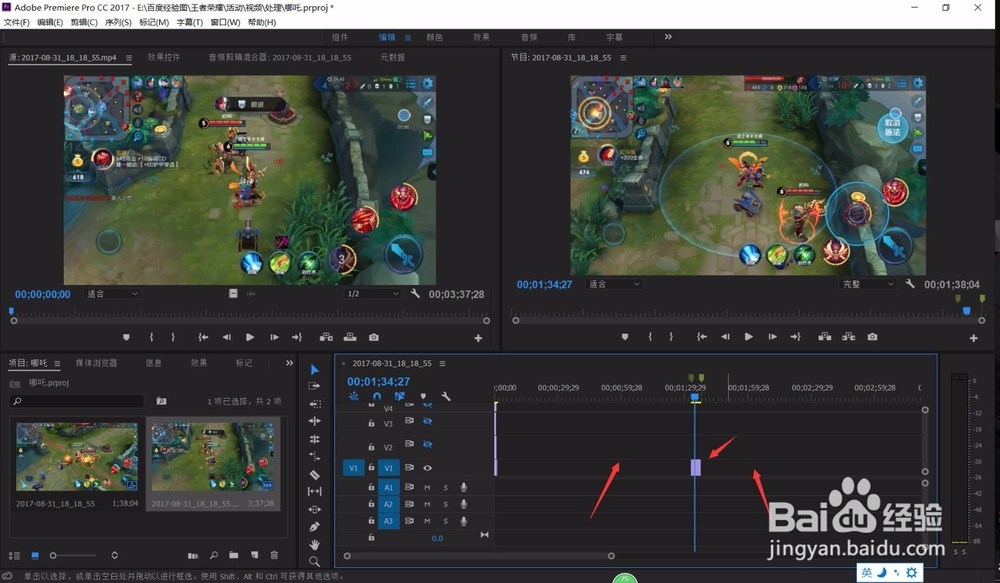Screen dimensions: 1000x583
Task: Open 序列(S) menu
Action: pos(118,22)
